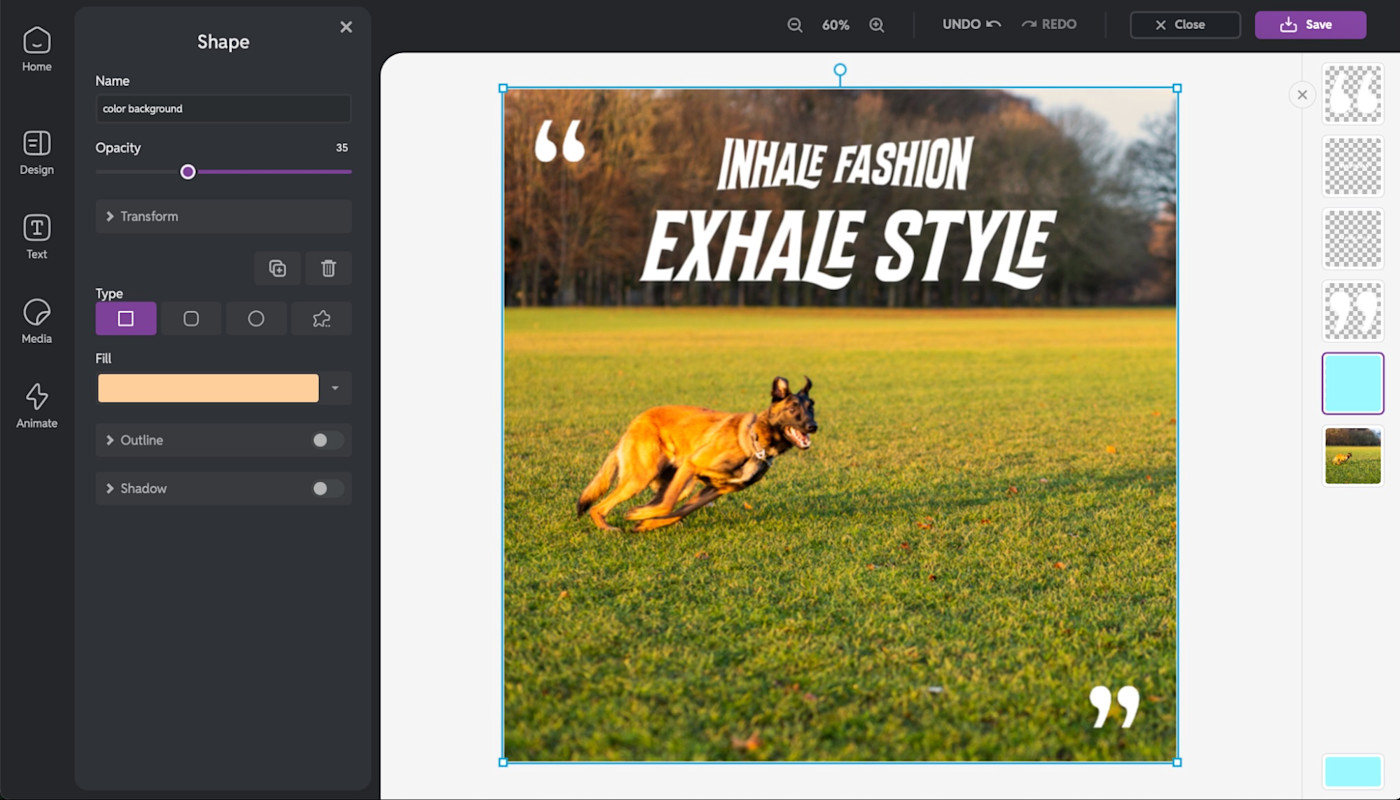
Task: Select the rounded rectangle shape type
Action: click(191, 318)
